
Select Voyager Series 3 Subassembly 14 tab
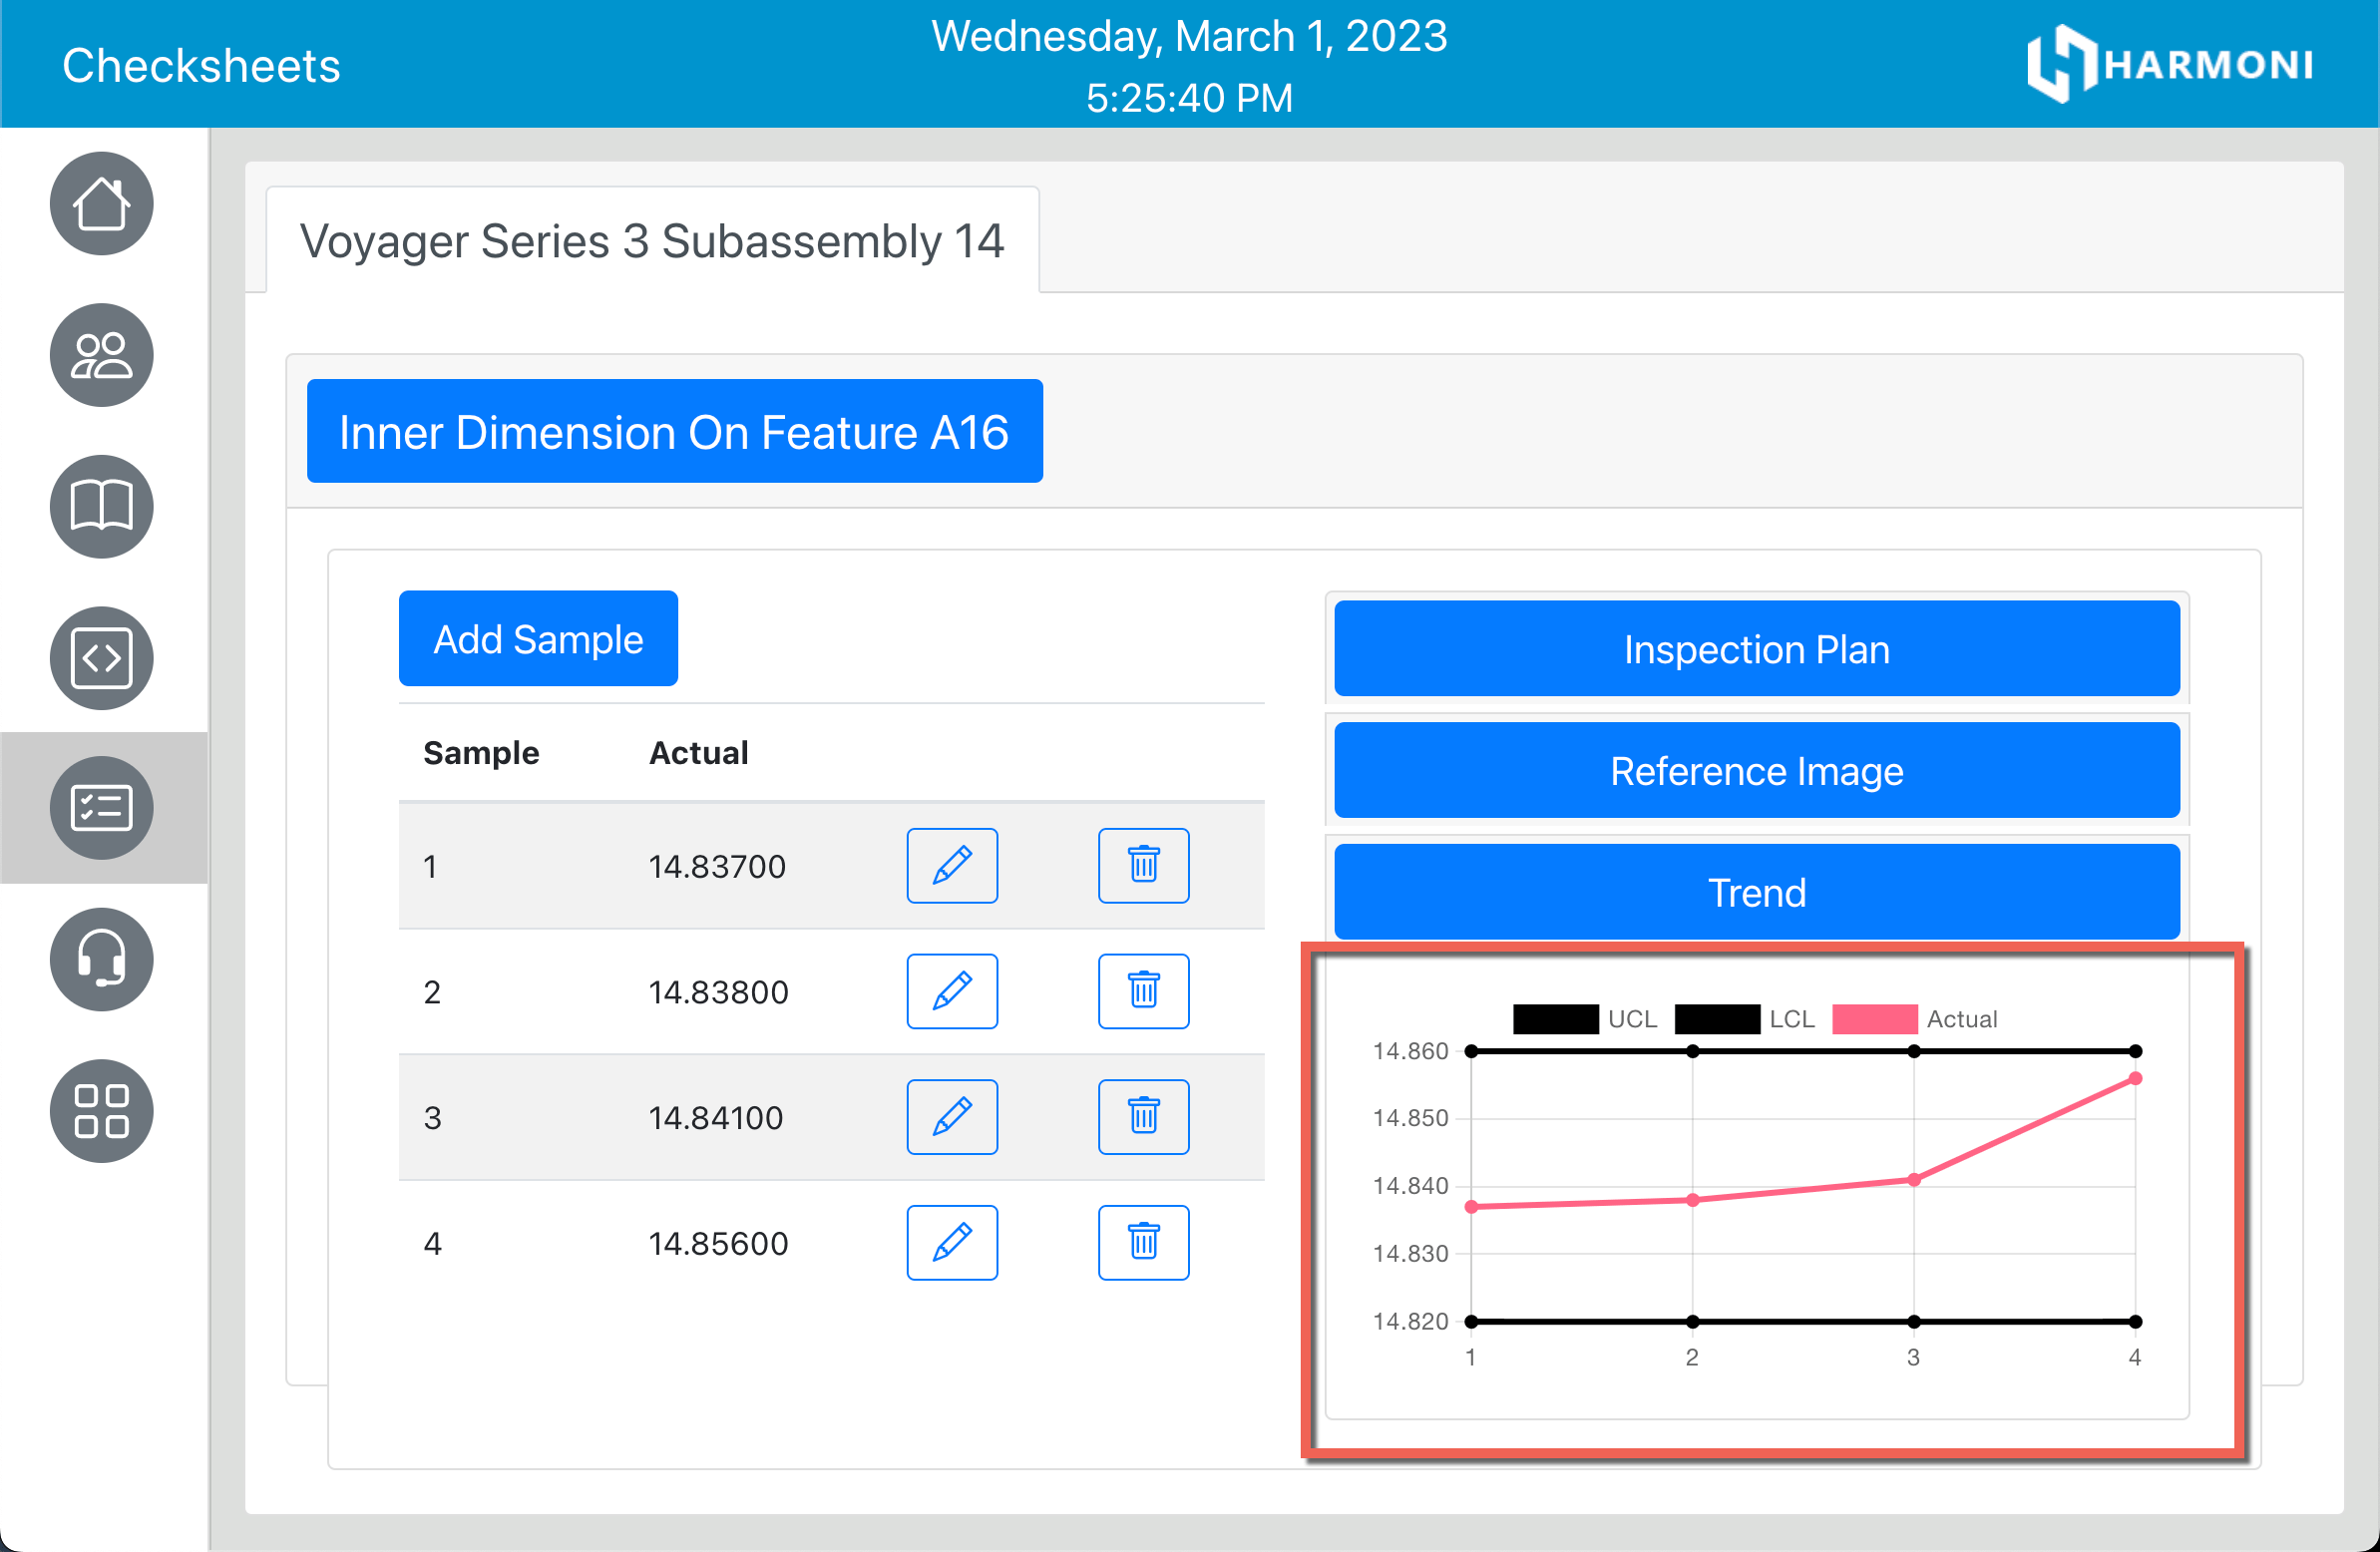pyautogui.click(x=652, y=241)
